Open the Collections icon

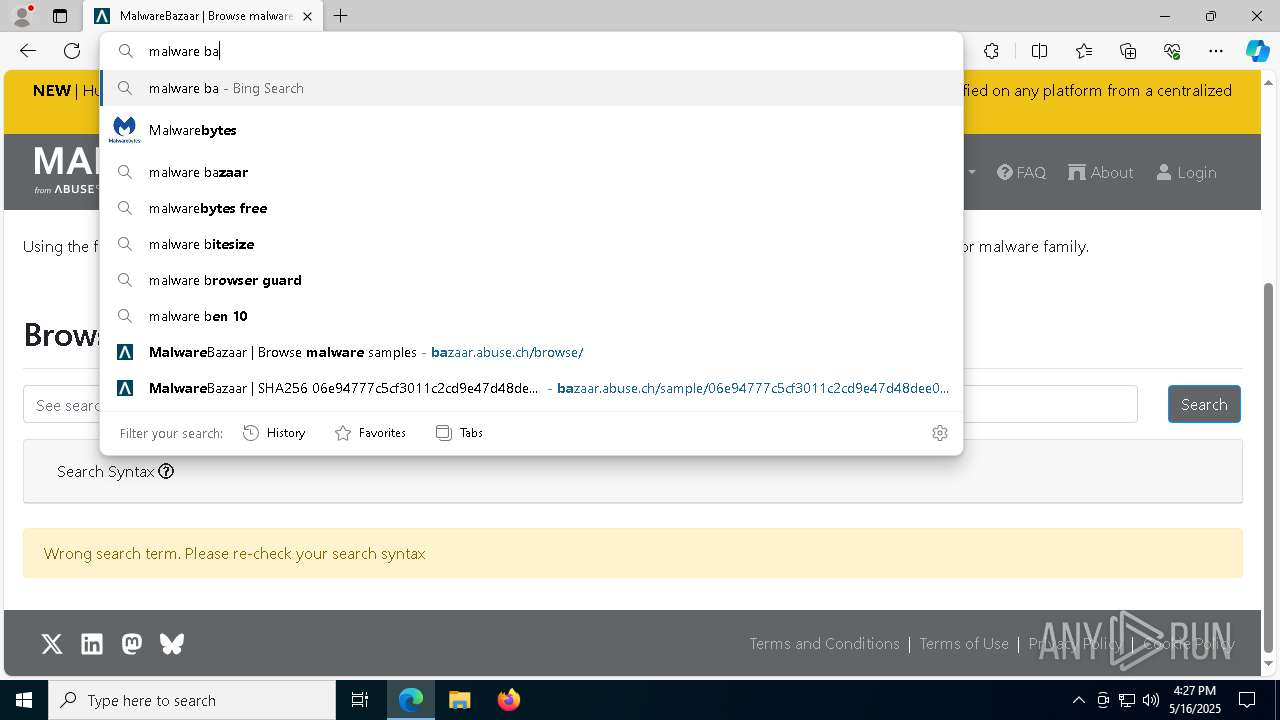(1128, 51)
